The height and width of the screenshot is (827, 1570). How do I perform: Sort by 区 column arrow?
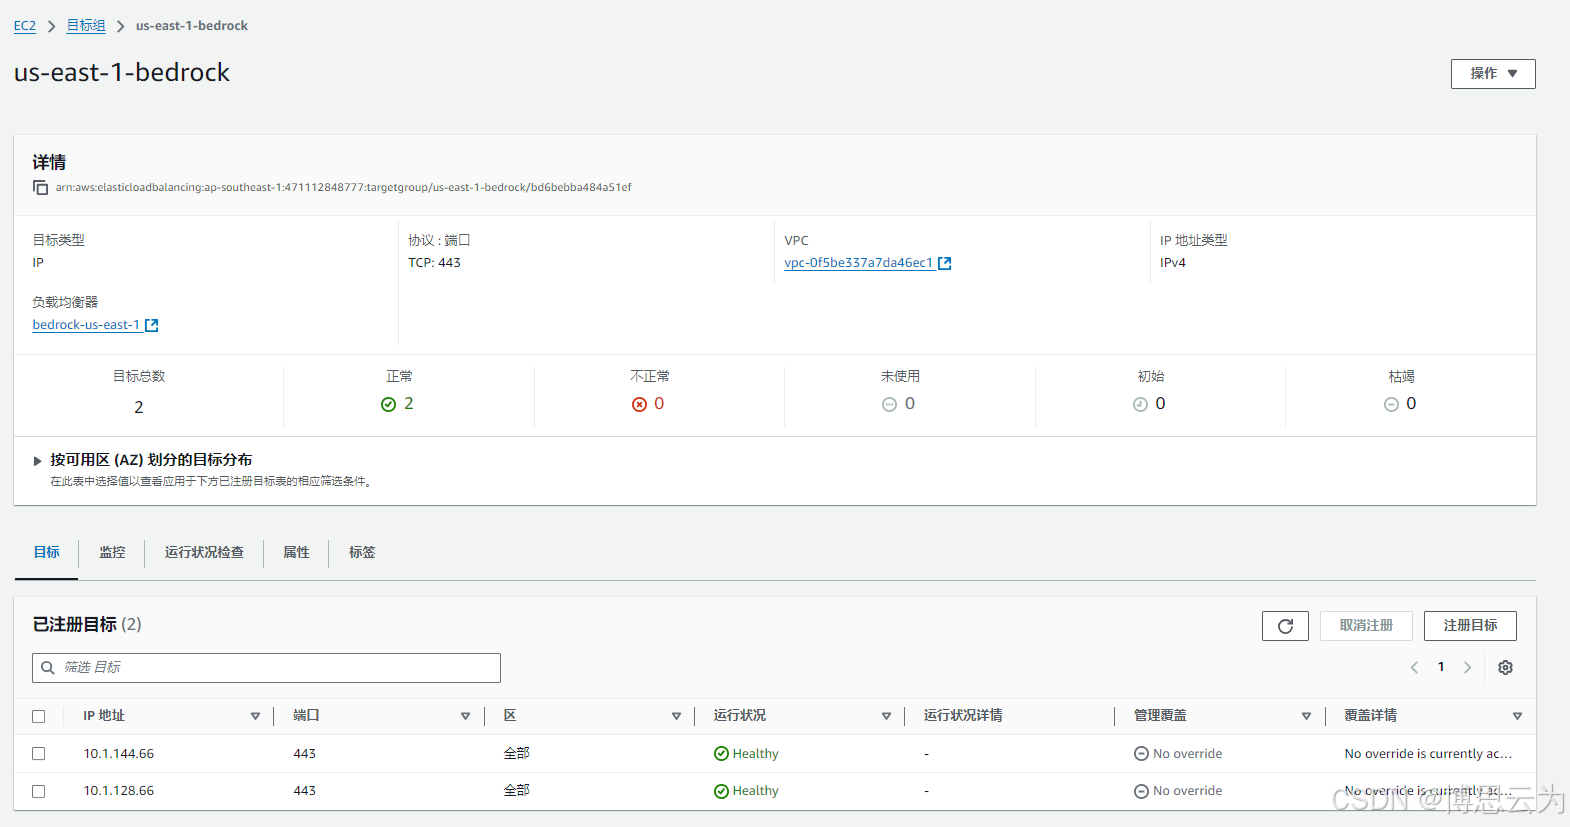click(x=676, y=716)
